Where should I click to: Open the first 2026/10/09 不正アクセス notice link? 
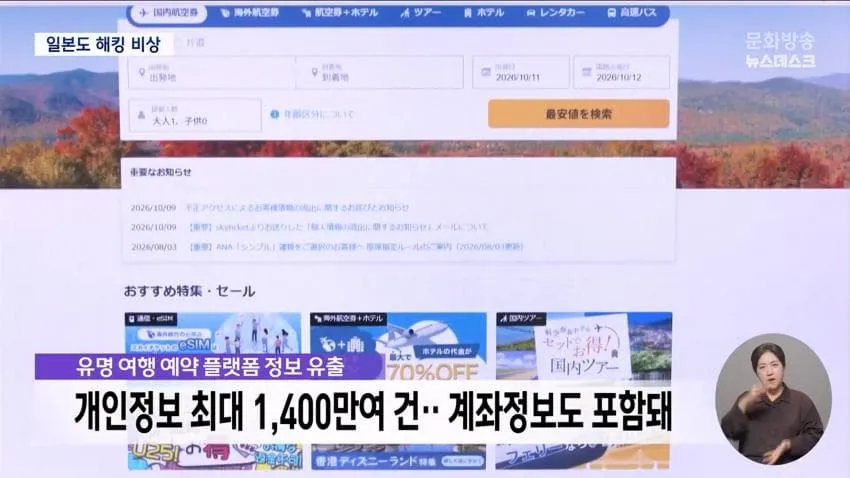tap(297, 208)
